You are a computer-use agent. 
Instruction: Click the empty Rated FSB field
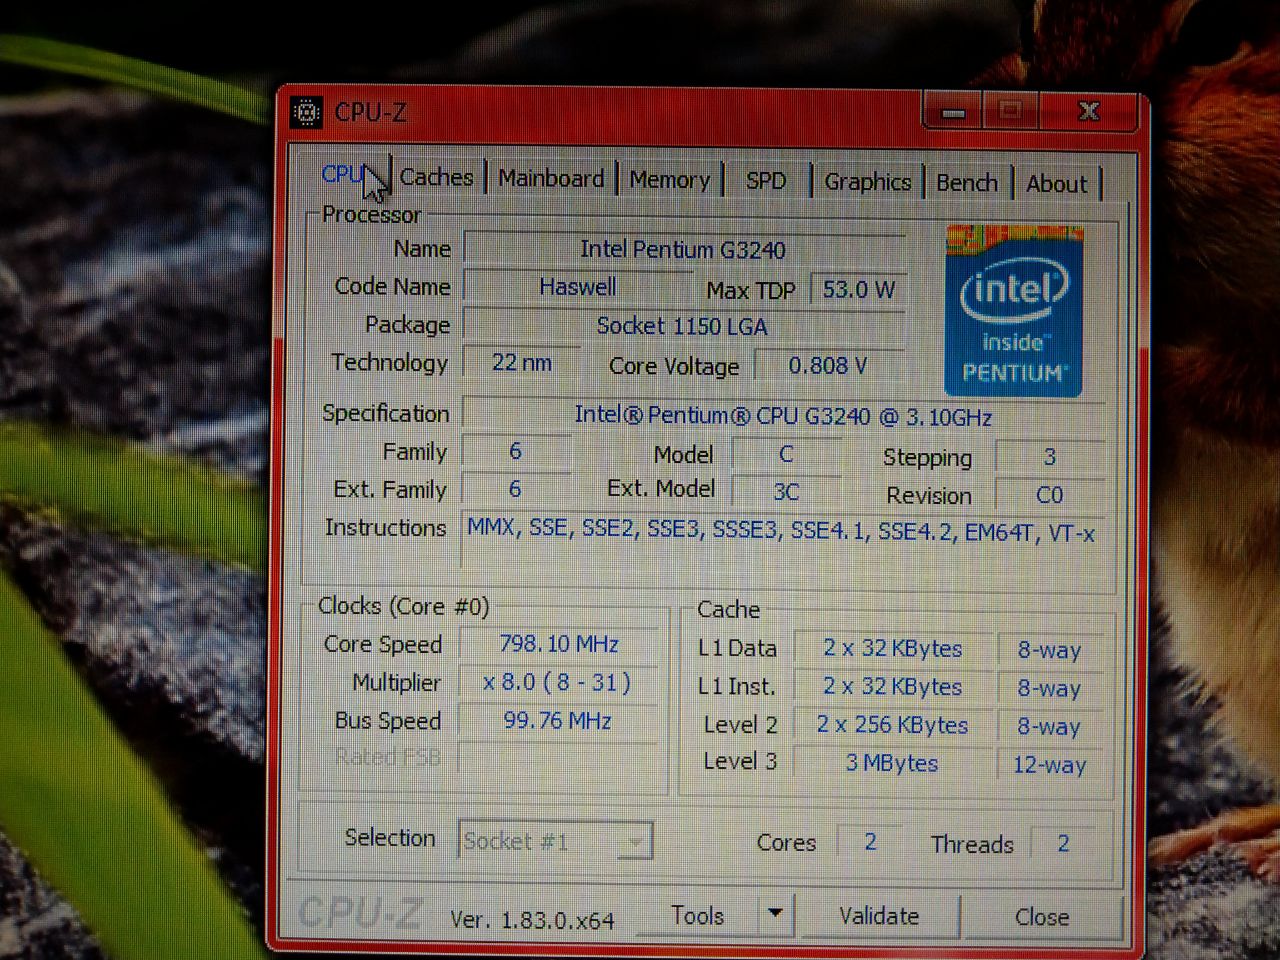[x=558, y=758]
